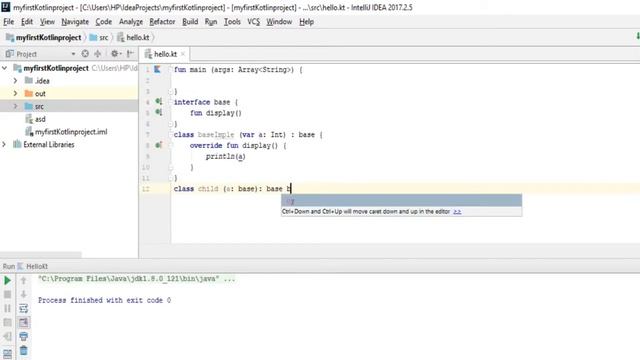The image size is (640, 360).
Task: Fold the override fun display() block
Action: tap(171, 145)
